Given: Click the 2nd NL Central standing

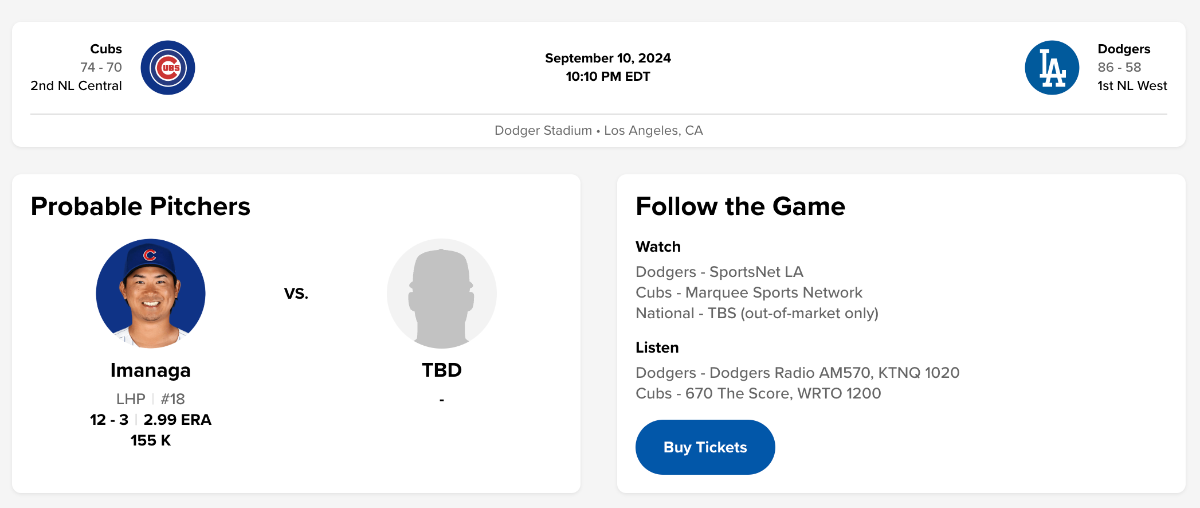Looking at the screenshot, I should click(76, 86).
